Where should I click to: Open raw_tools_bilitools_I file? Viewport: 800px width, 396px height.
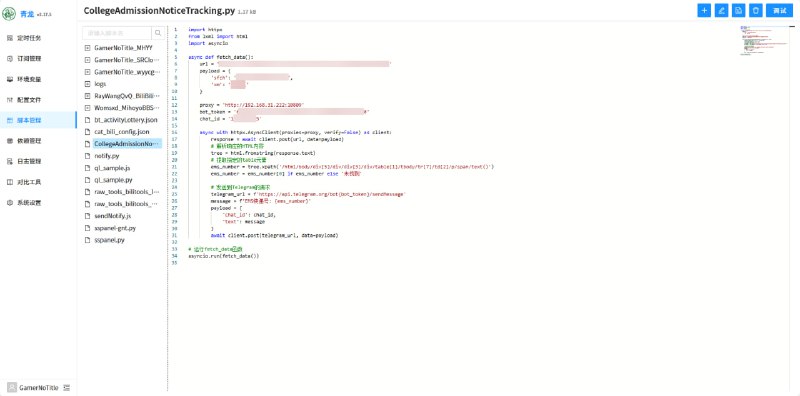[127, 192]
